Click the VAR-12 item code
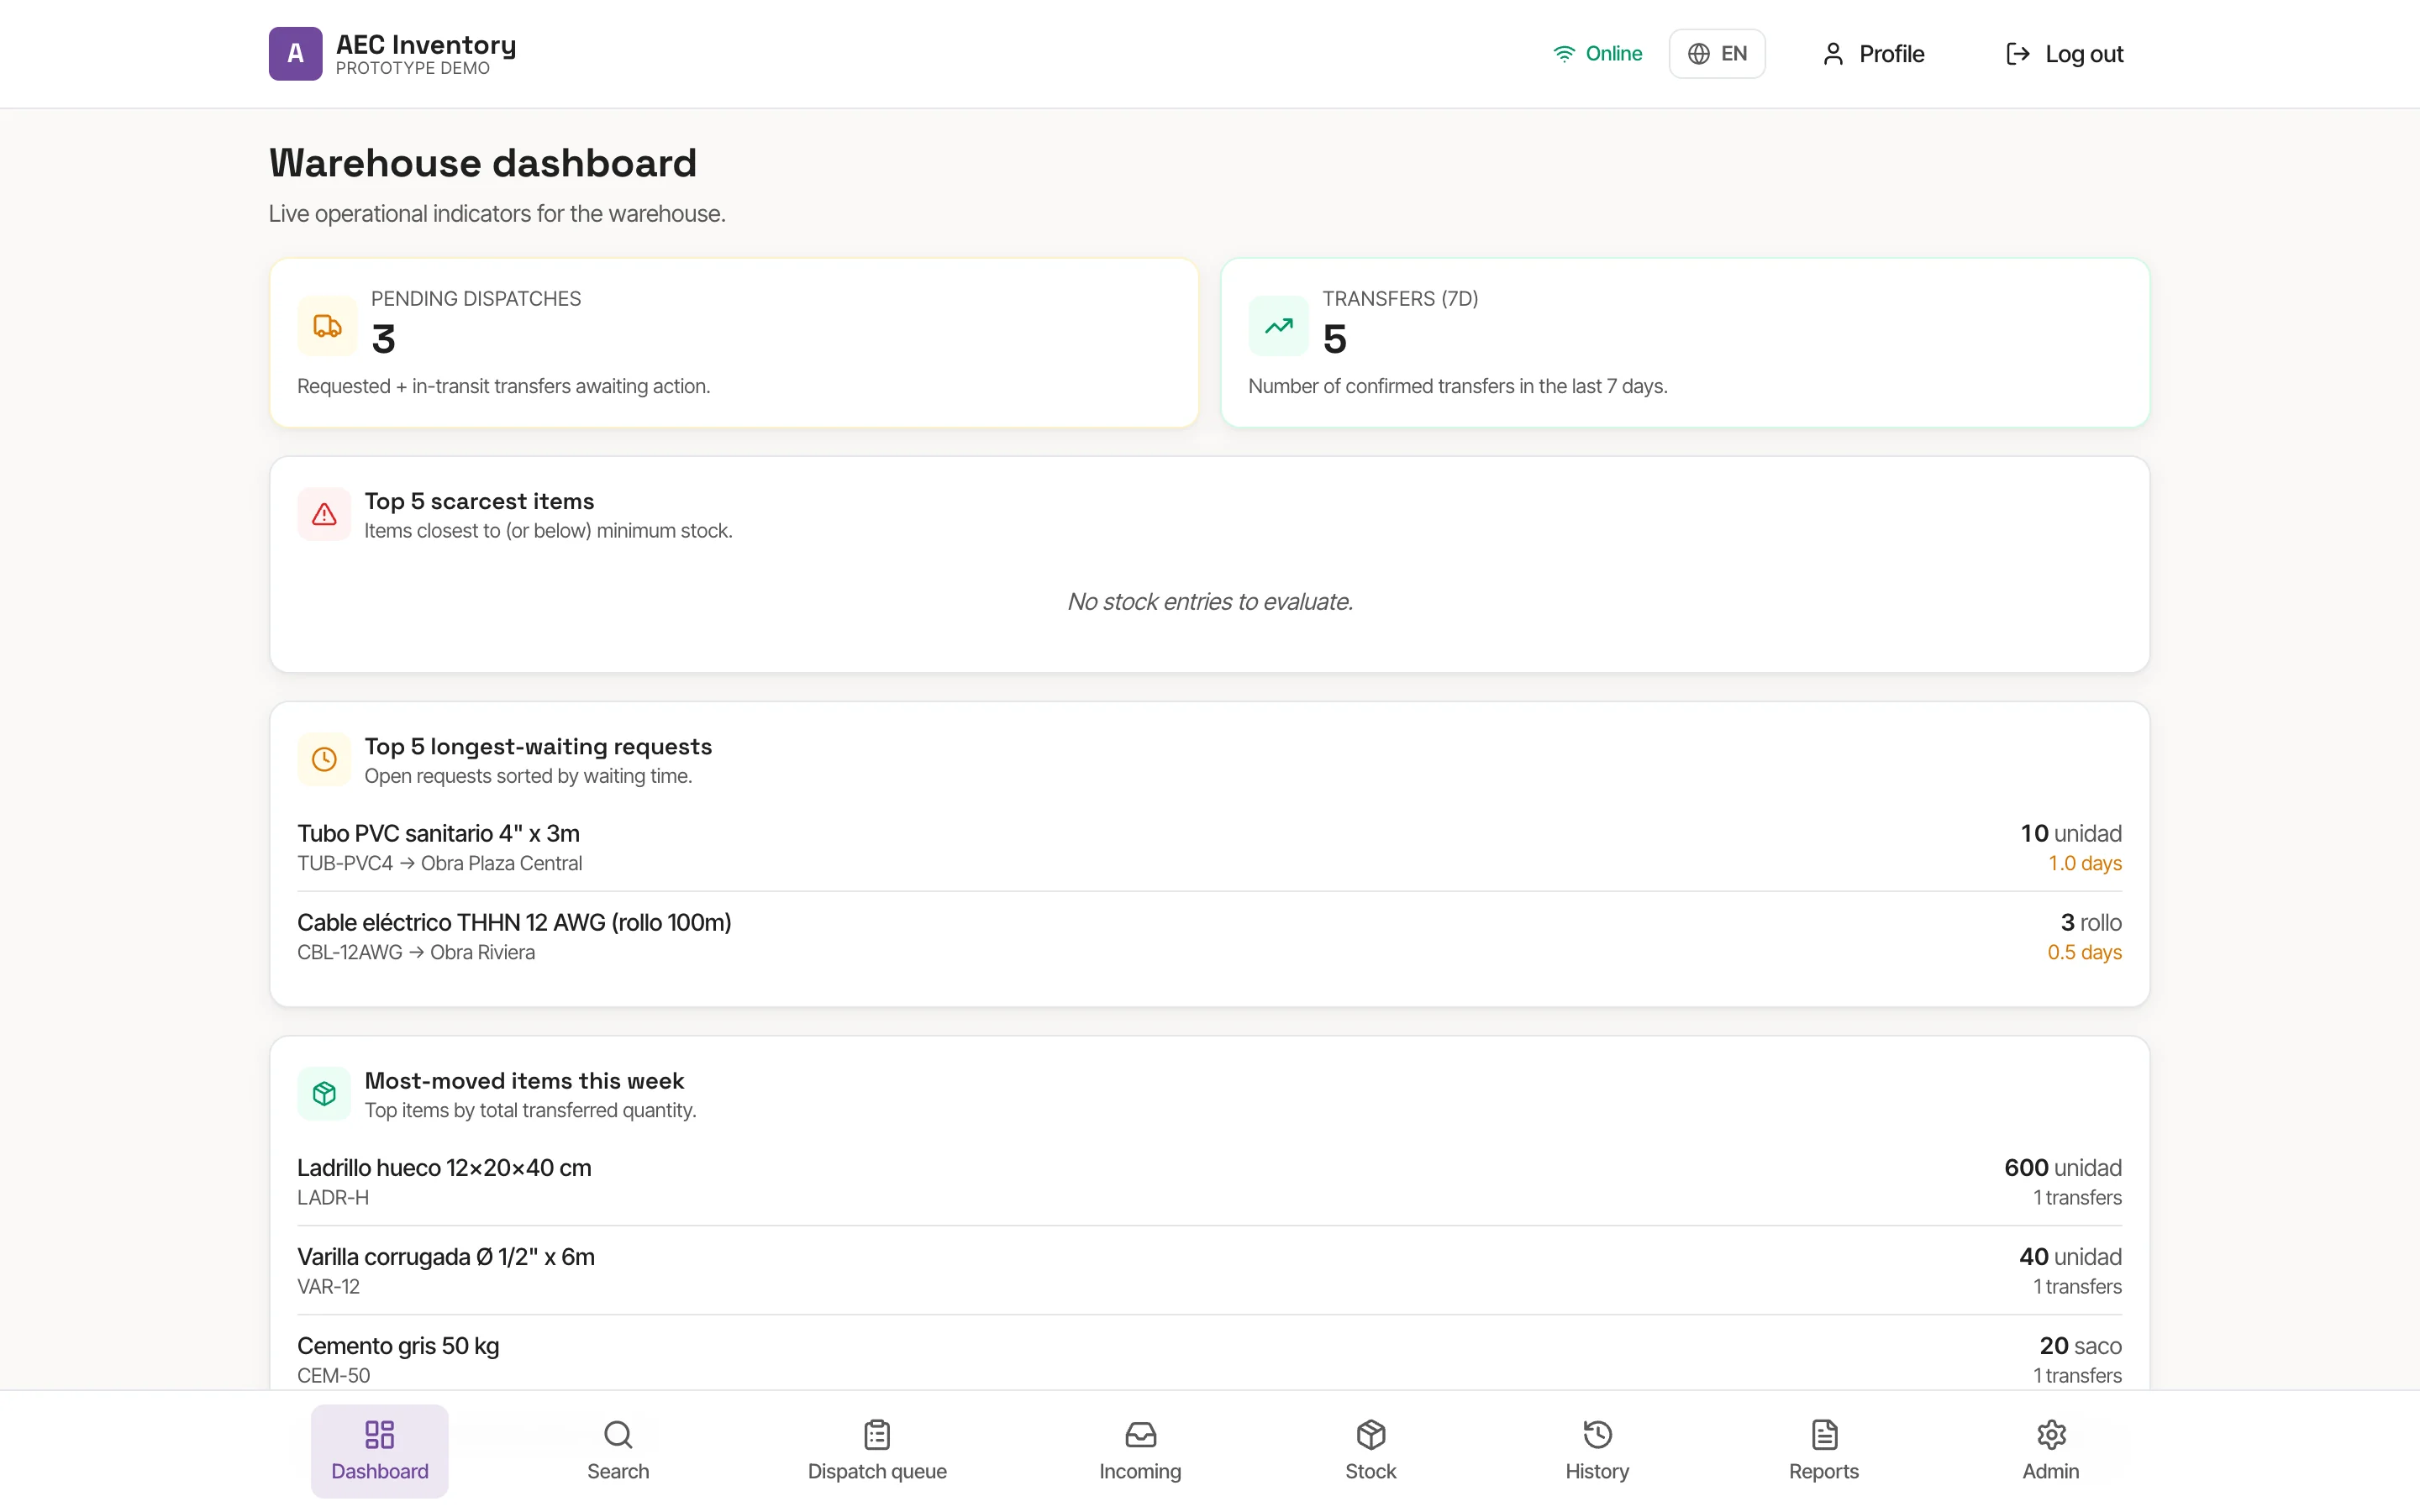Image resolution: width=2420 pixels, height=1512 pixels. point(328,1286)
